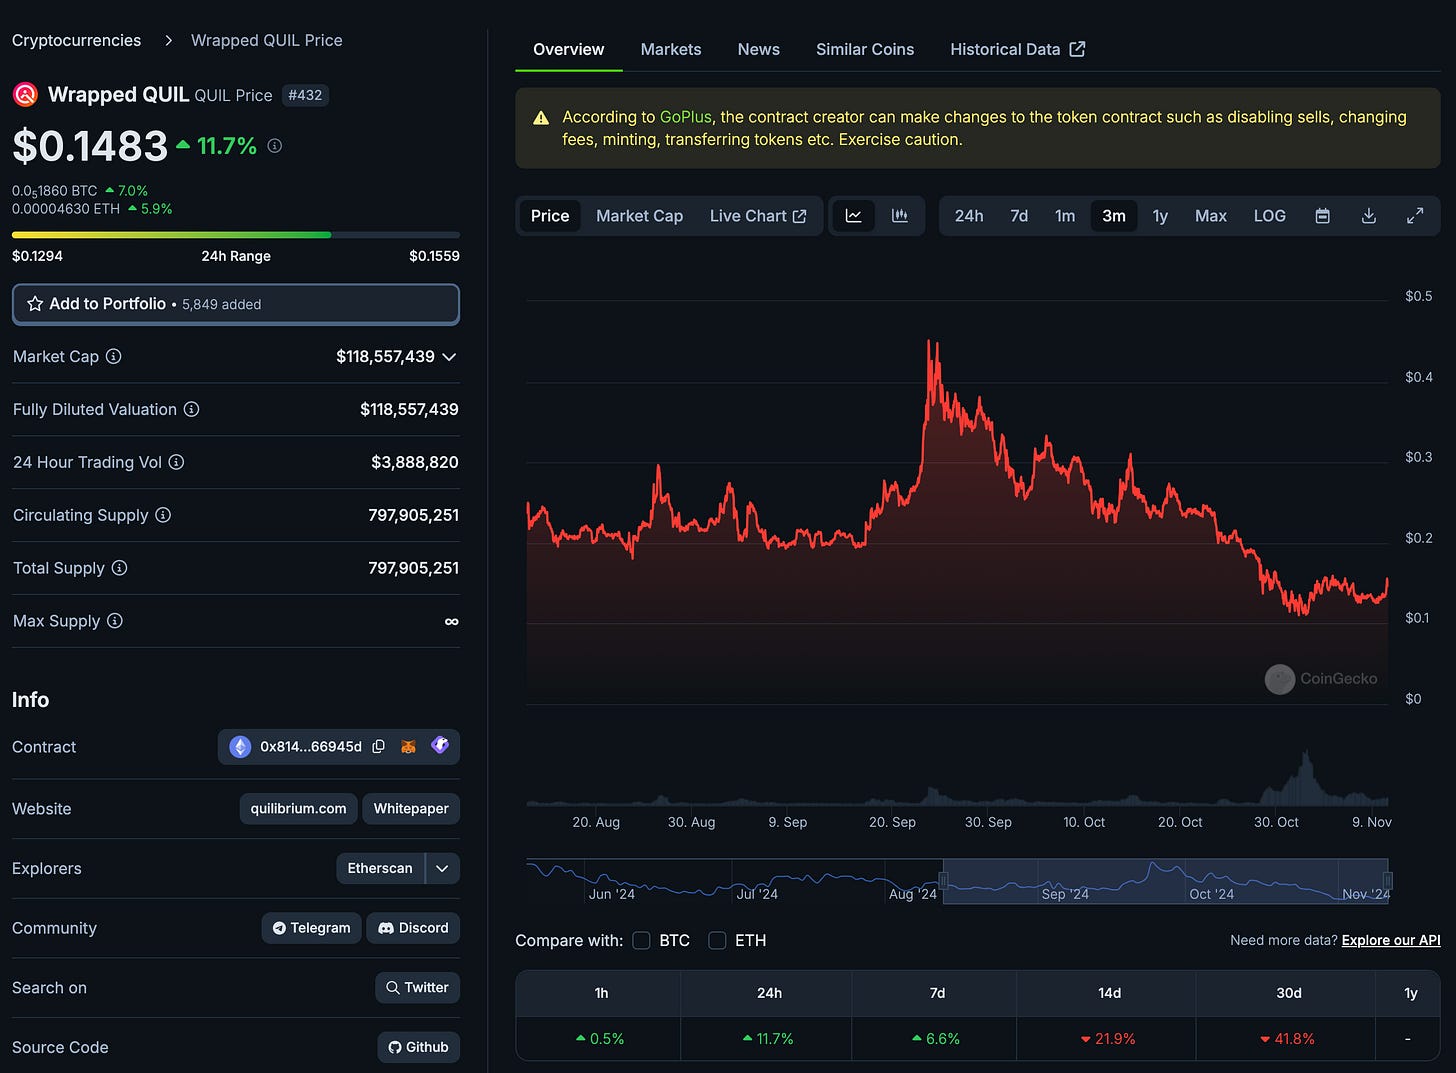The height and width of the screenshot is (1073, 1456).
Task: Switch to candlestick chart icon
Action: (900, 216)
